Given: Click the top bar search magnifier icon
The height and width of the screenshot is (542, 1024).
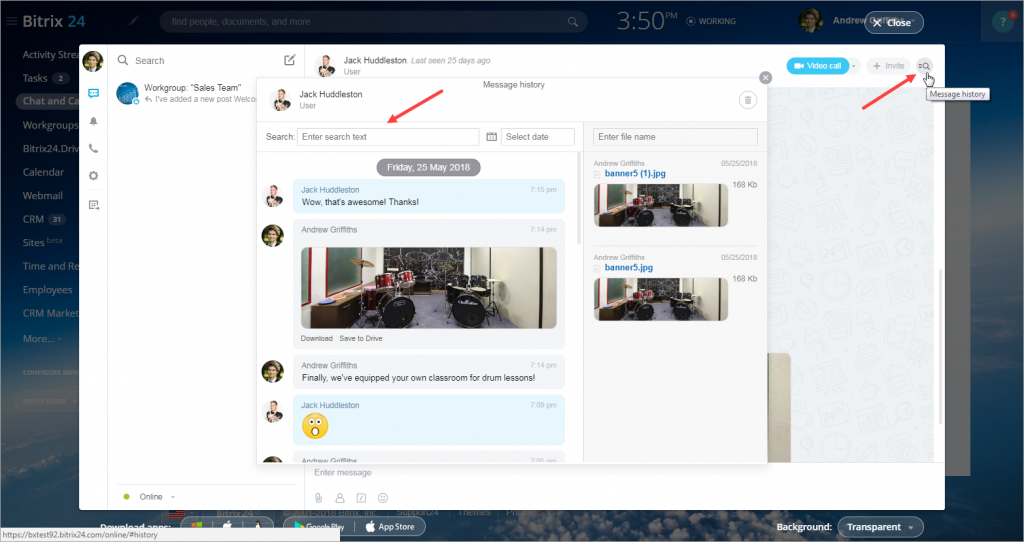Looking at the screenshot, I should [573, 22].
